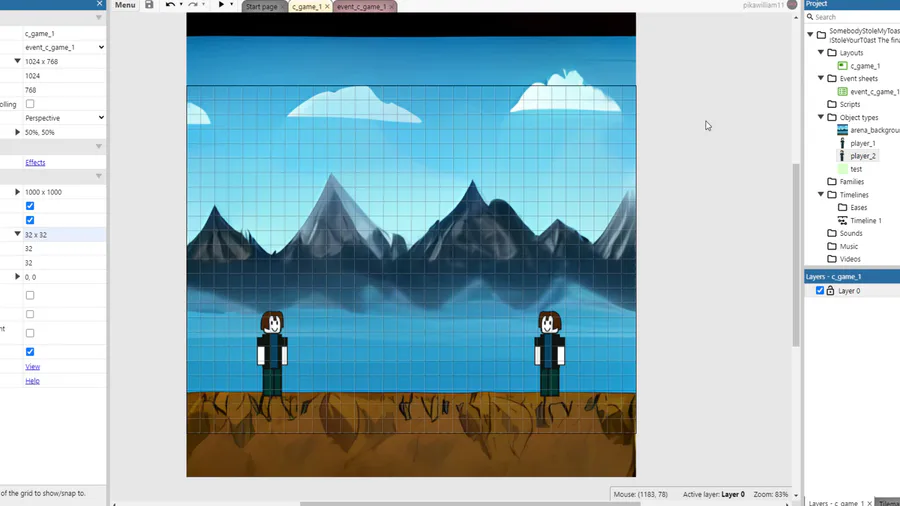Close the Properties panel with X
900x506 pixels.
[x=99, y=3]
